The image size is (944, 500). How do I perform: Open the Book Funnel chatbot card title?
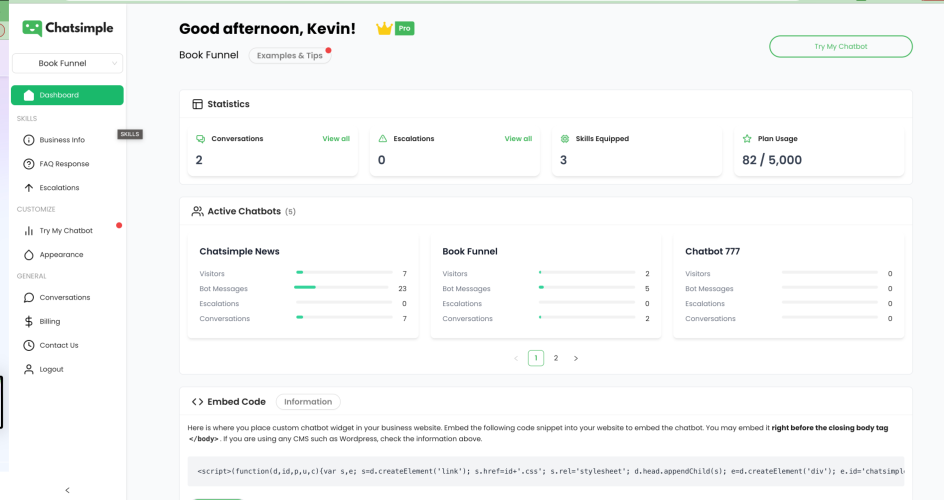click(470, 252)
